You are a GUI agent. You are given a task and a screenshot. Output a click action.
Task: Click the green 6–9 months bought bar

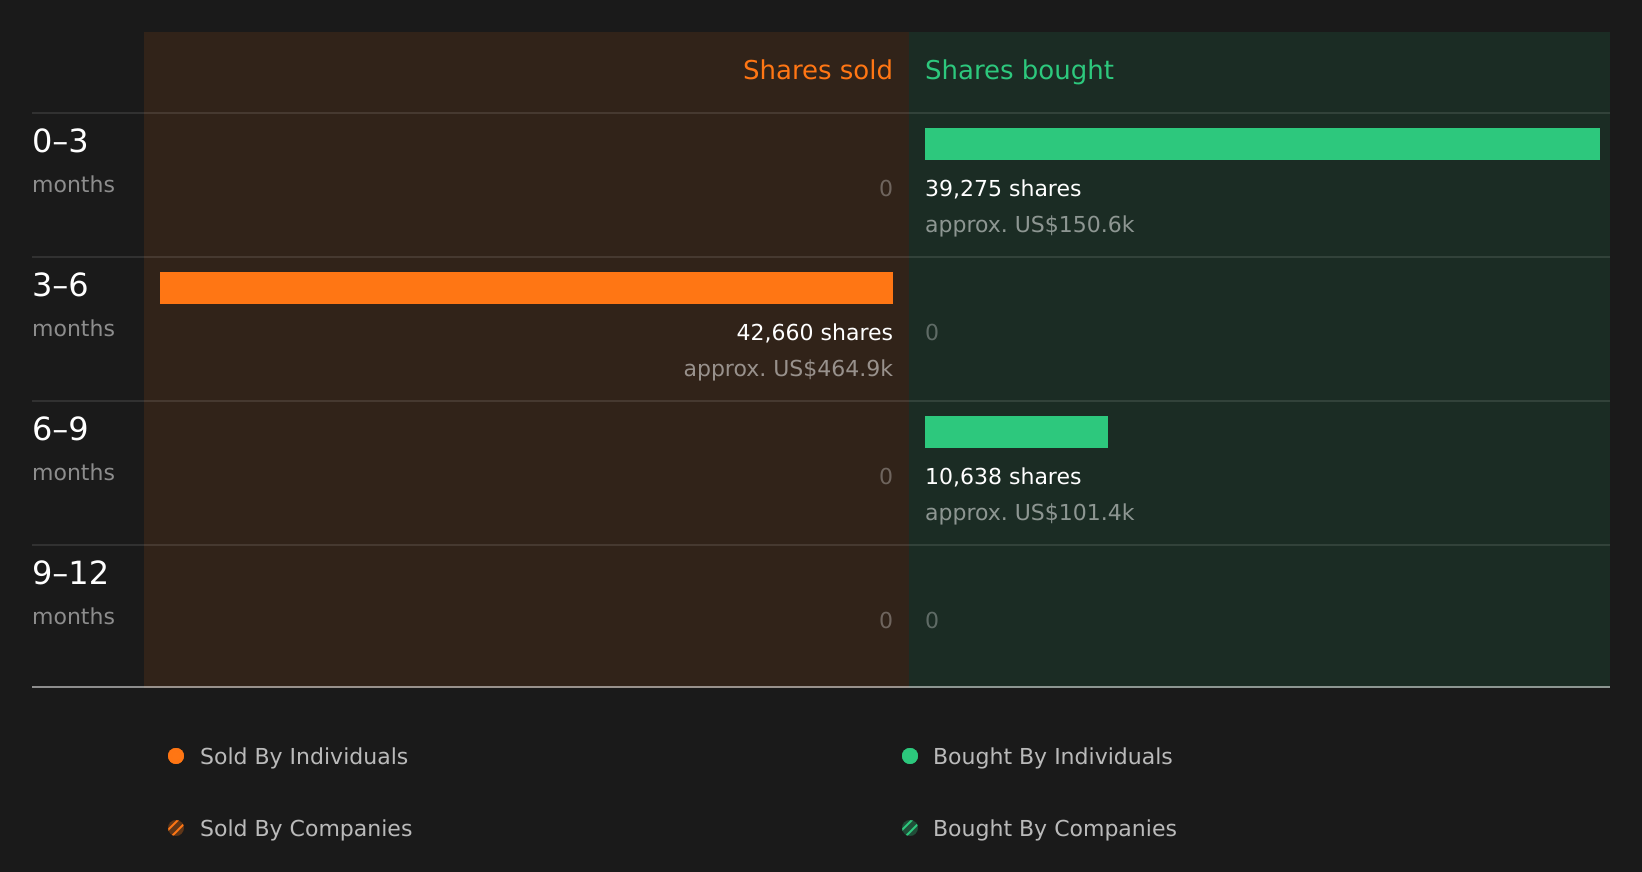tap(1016, 432)
